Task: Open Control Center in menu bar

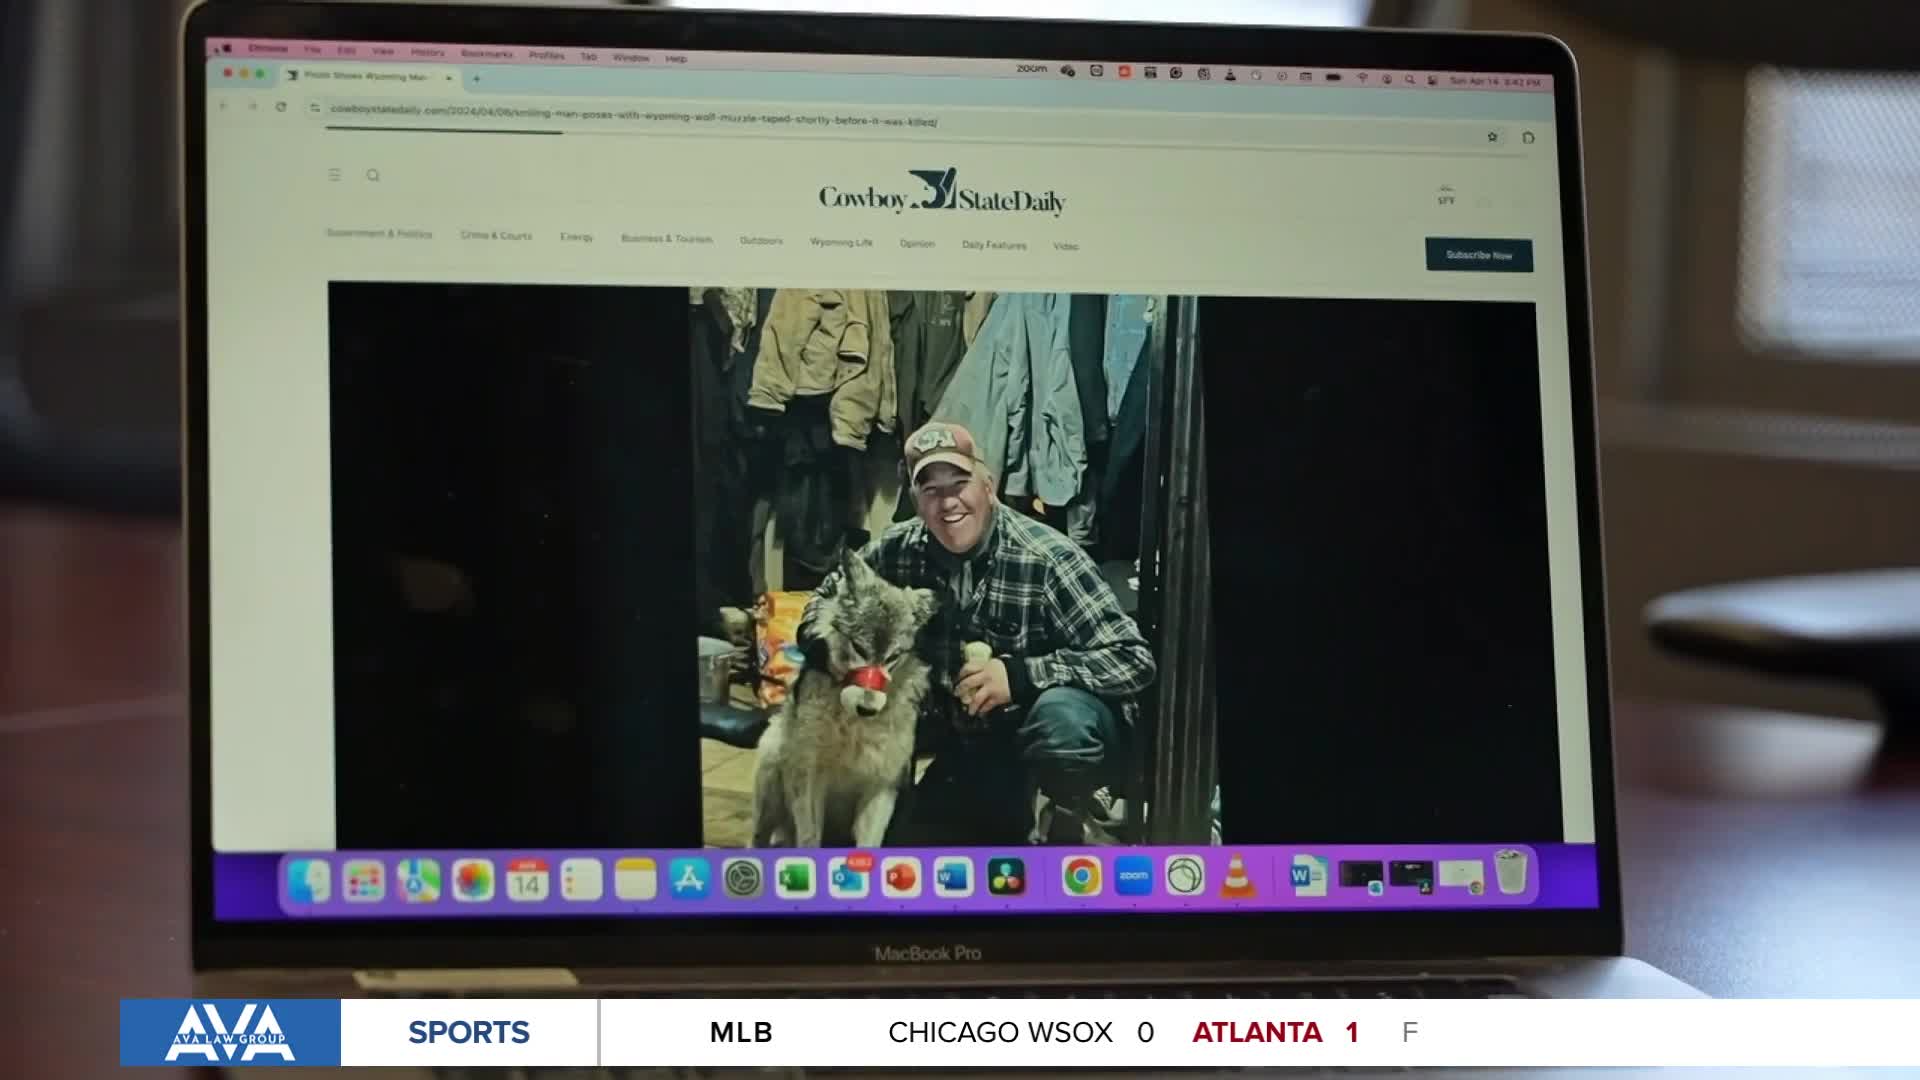Action: pyautogui.click(x=1433, y=80)
